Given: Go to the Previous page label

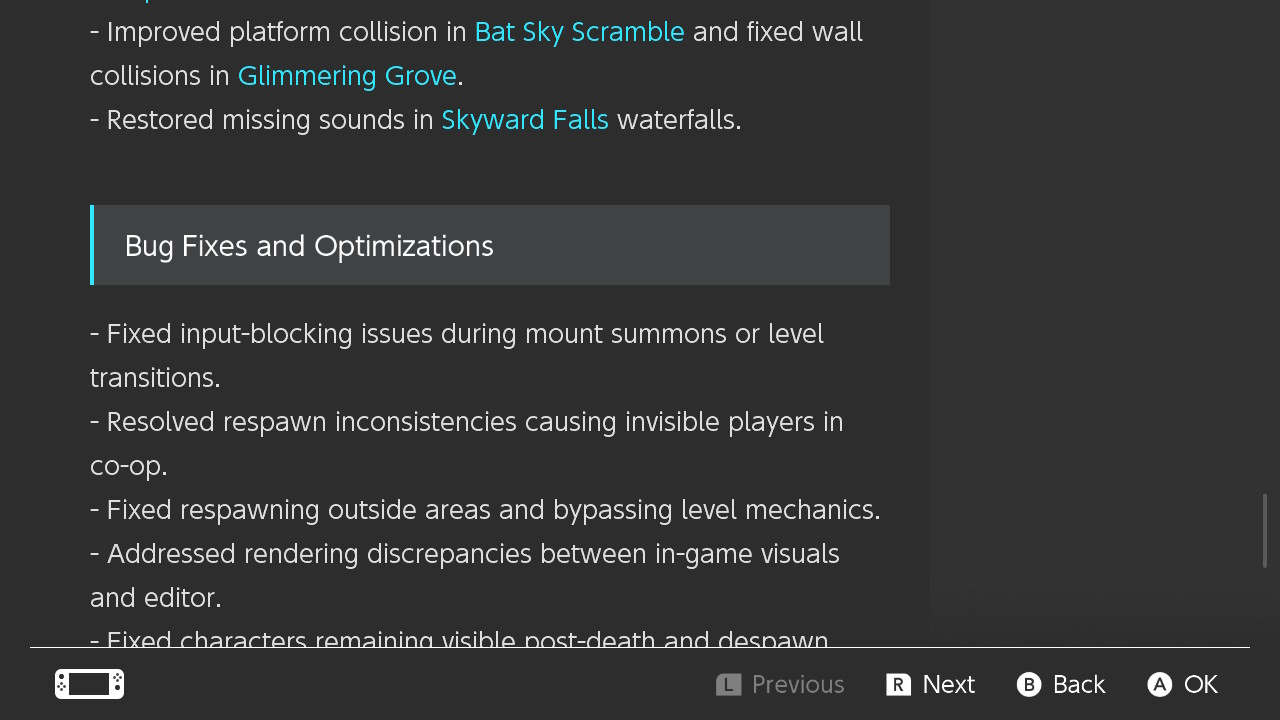Looking at the screenshot, I should coord(797,684).
